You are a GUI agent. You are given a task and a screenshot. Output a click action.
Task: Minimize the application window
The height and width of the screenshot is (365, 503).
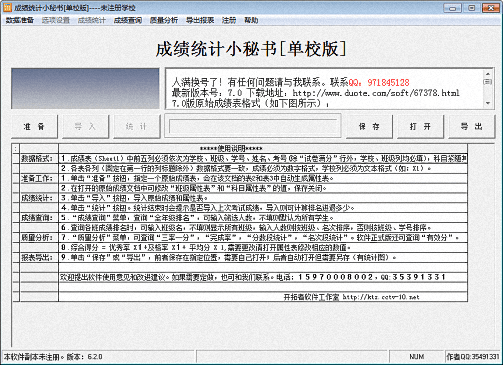tap(452, 8)
